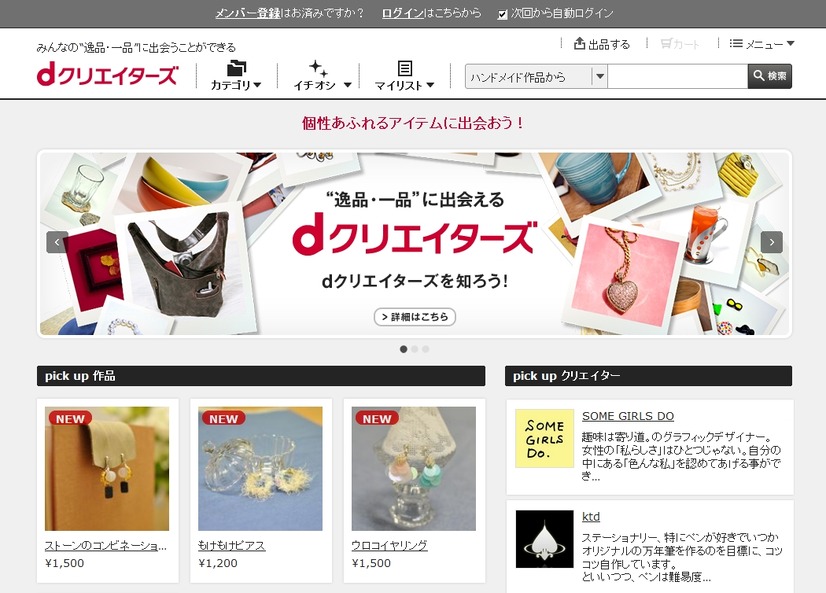
Task: Click the magnifier 検索 search button
Action: point(770,76)
